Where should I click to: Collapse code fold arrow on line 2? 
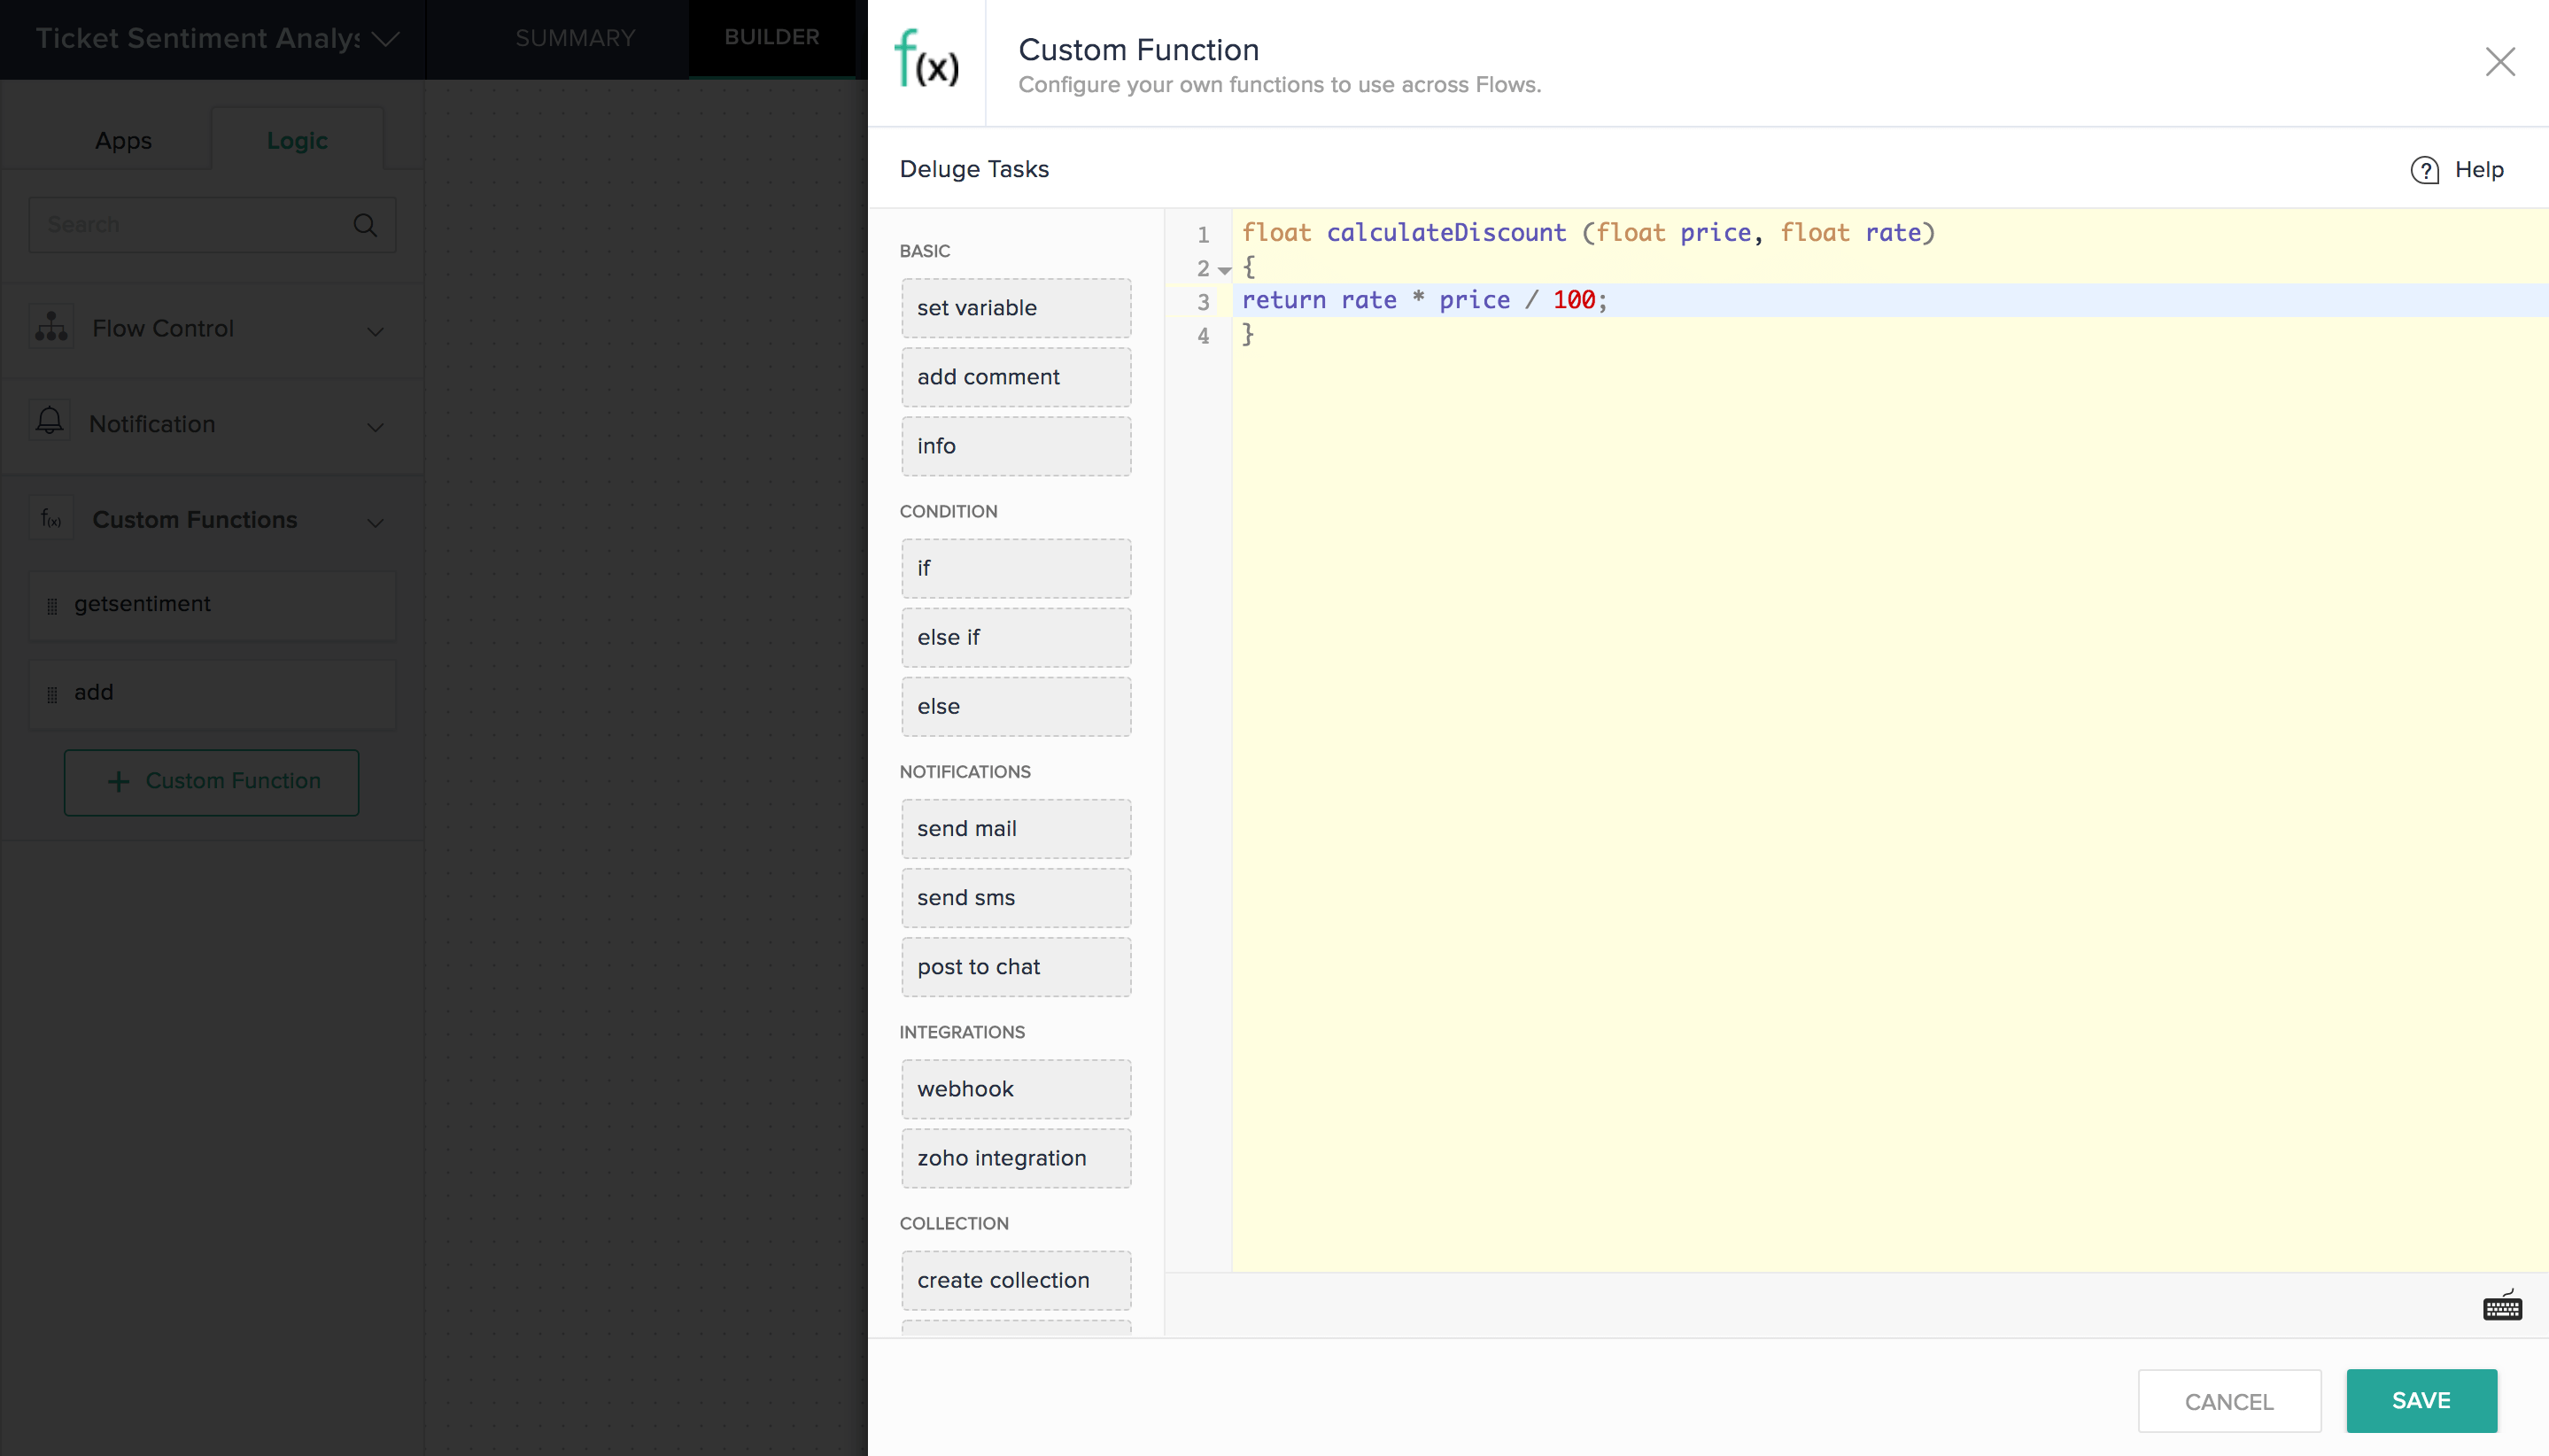point(1224,270)
